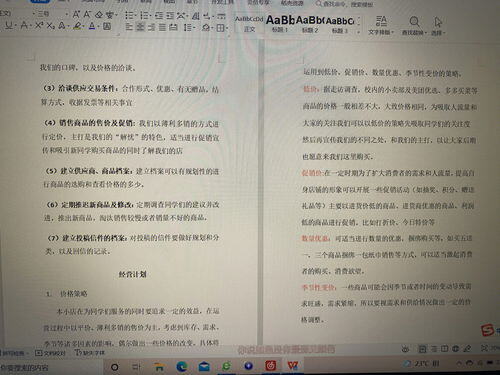Center align the text

(x=140, y=27)
